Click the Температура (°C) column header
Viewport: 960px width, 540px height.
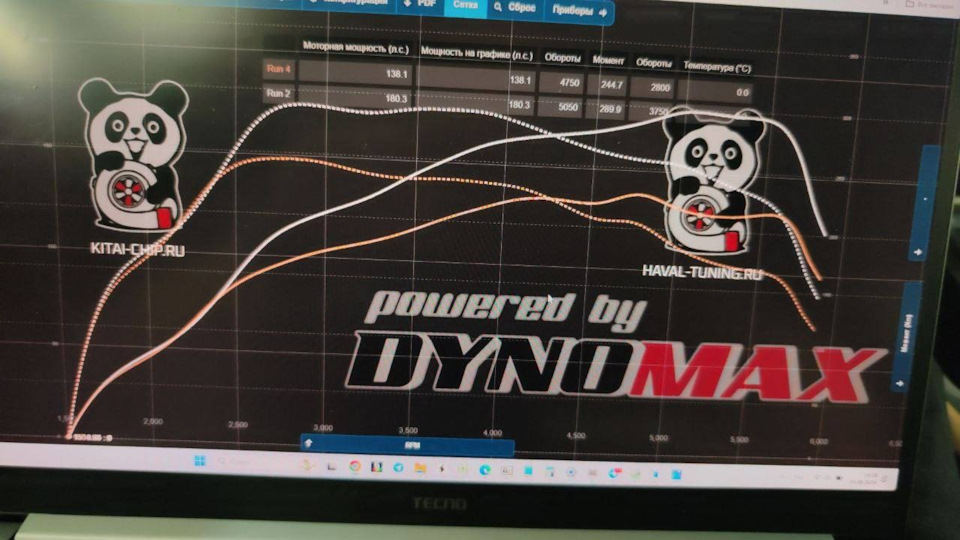coord(716,66)
